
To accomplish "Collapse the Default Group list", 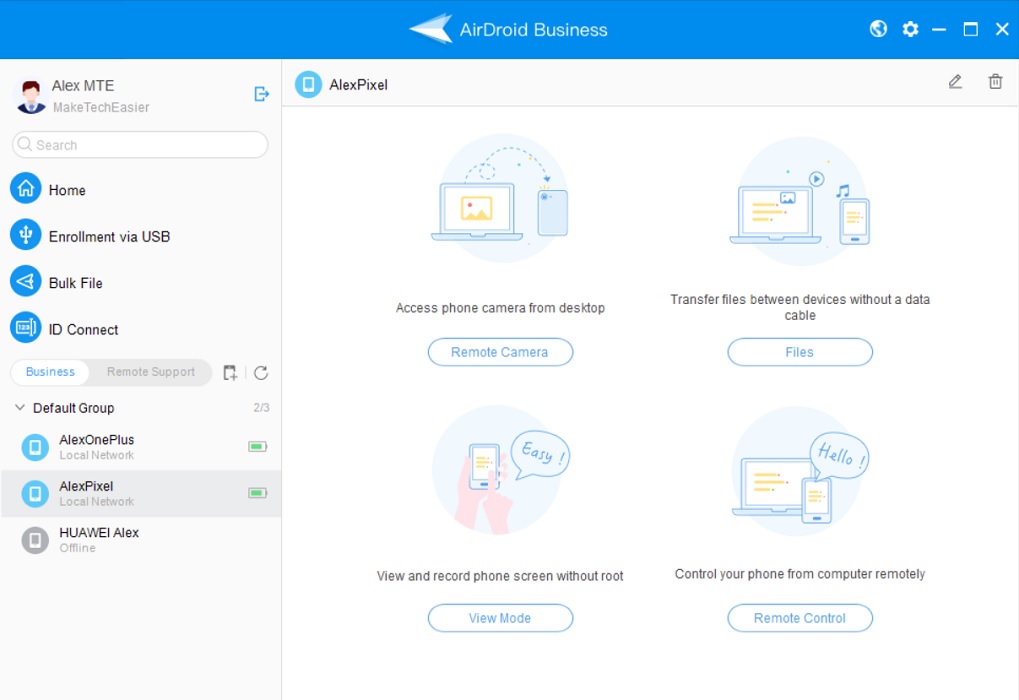I will (x=18, y=408).
